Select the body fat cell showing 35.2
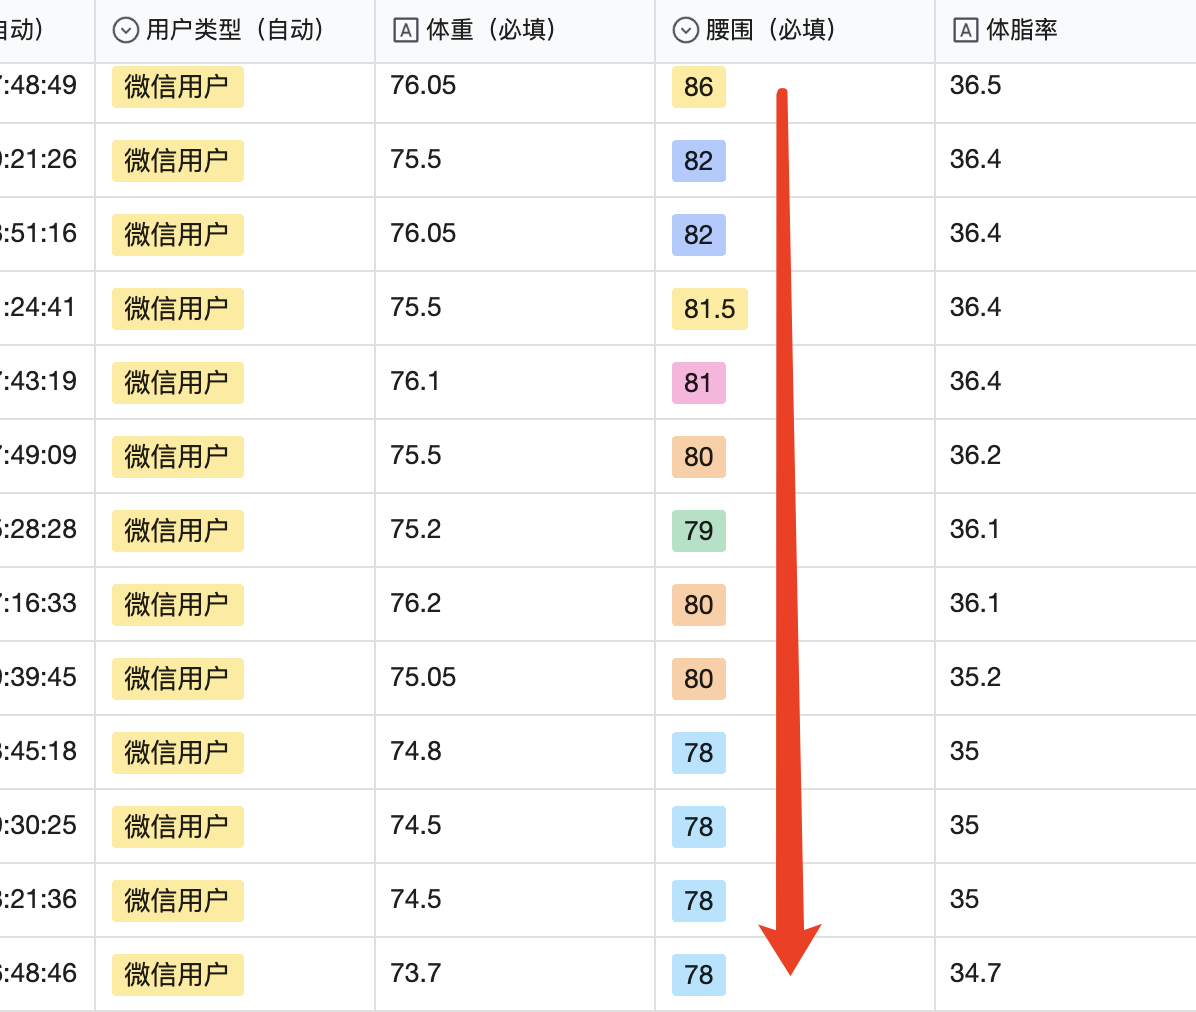This screenshot has height=1012, width=1196. coord(975,677)
